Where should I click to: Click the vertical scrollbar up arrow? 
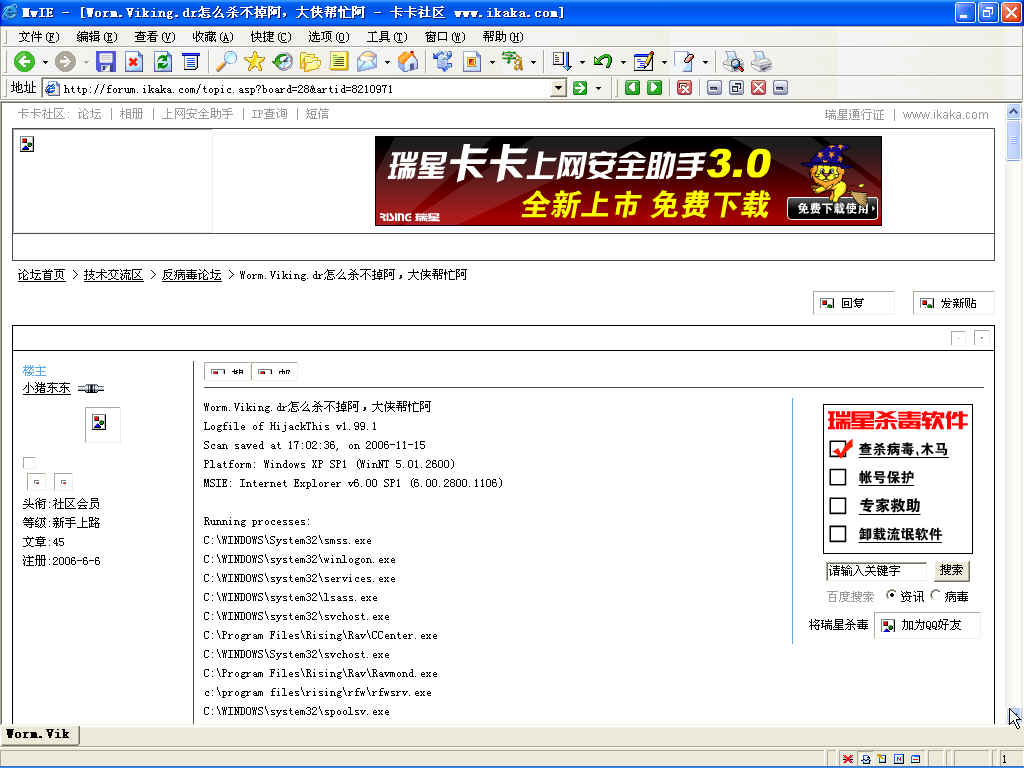point(1013,112)
